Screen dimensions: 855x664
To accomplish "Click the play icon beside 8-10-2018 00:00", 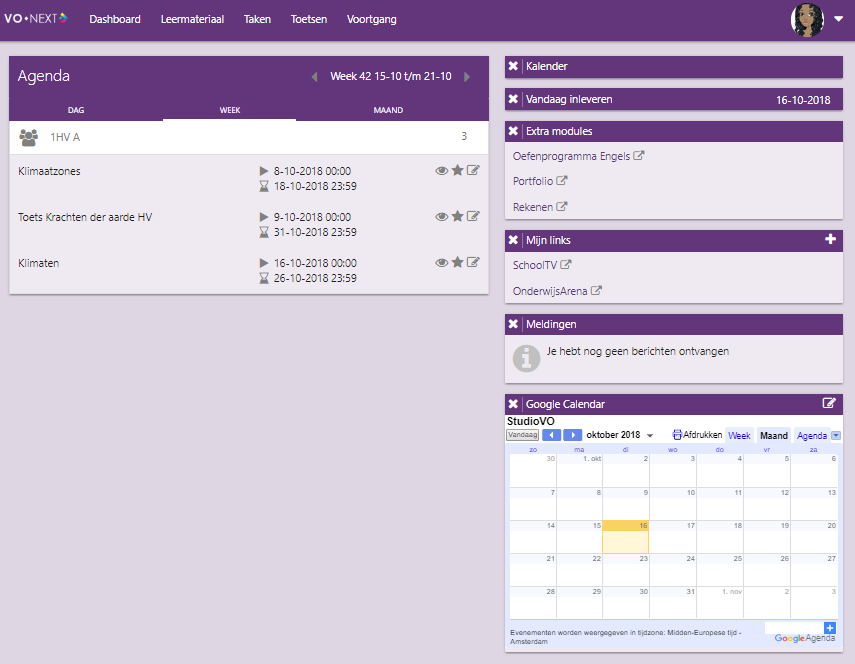I will [264, 171].
